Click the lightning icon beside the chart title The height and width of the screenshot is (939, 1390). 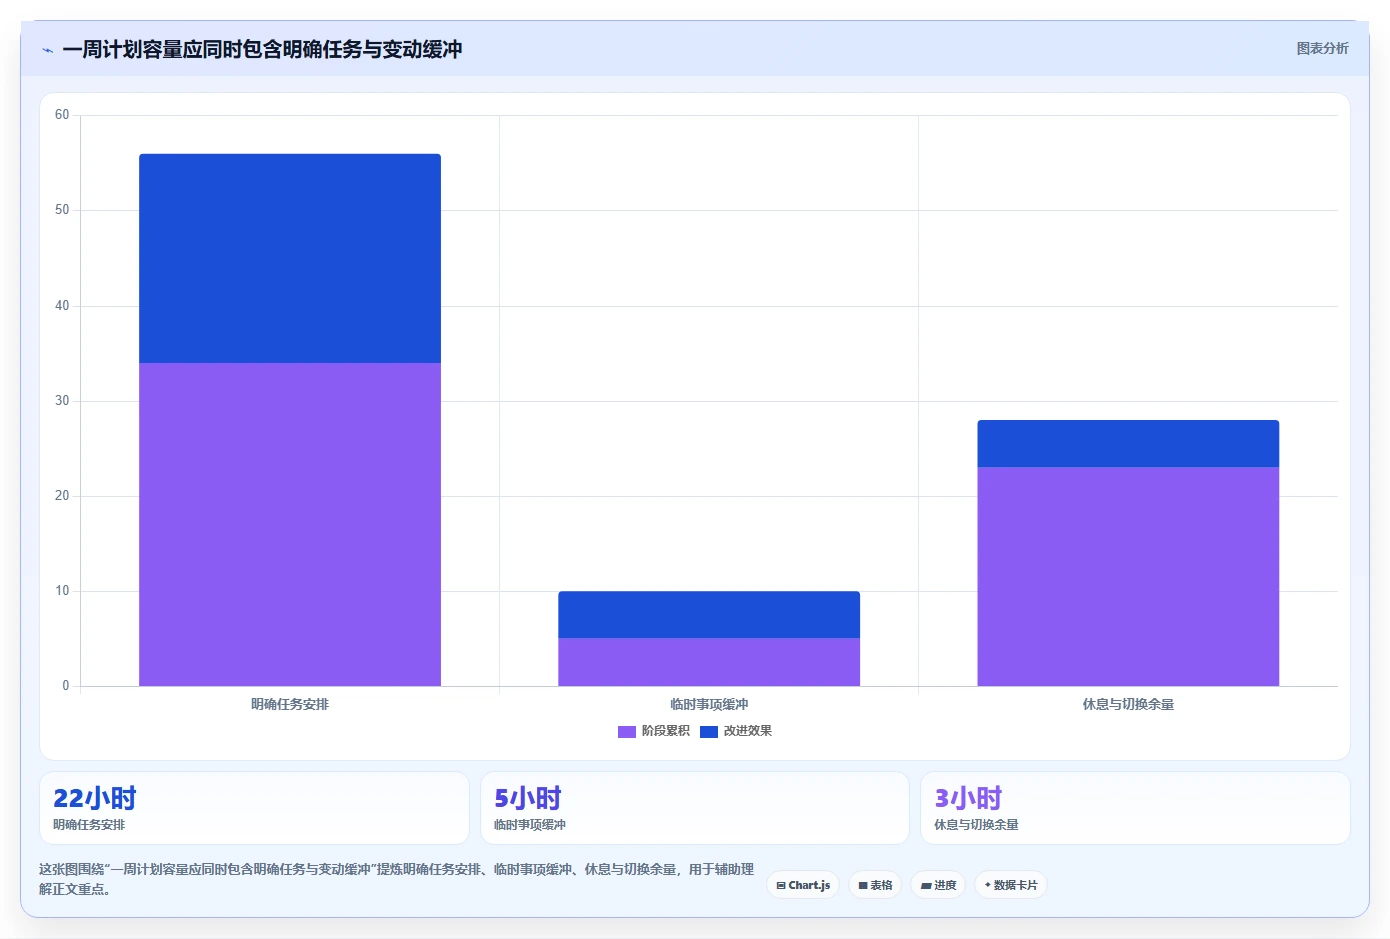pos(47,50)
